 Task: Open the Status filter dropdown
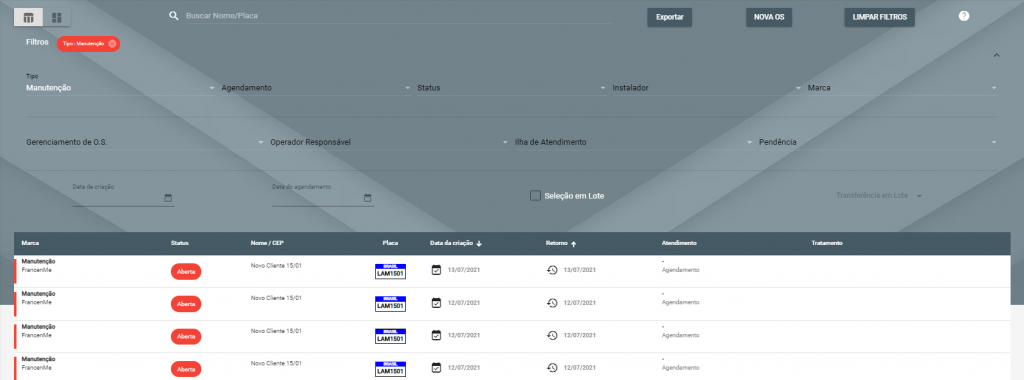[x=512, y=87]
